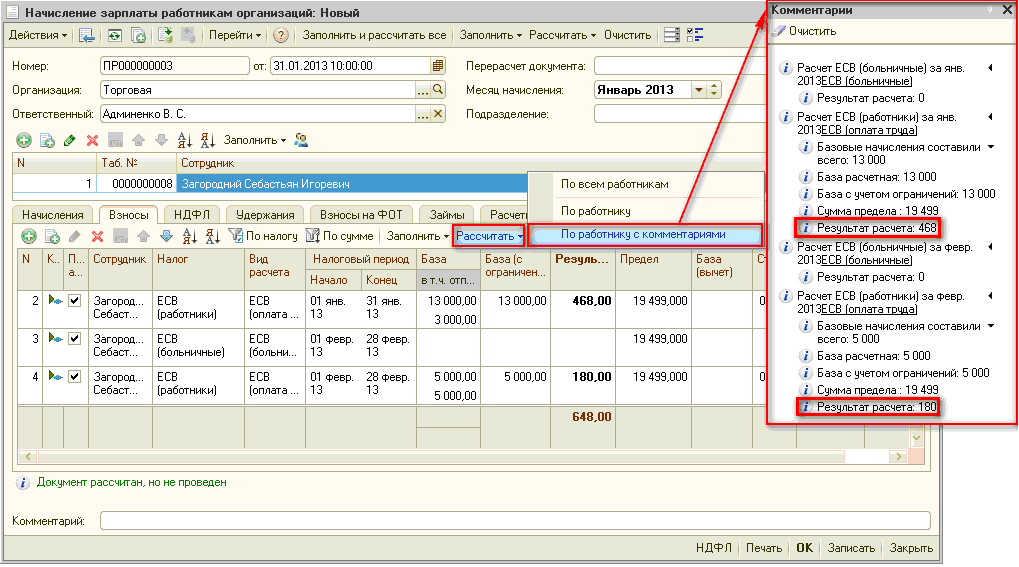The image size is (1019, 567).
Task: Click the copy document icon in main toolbar
Action: click(138, 35)
